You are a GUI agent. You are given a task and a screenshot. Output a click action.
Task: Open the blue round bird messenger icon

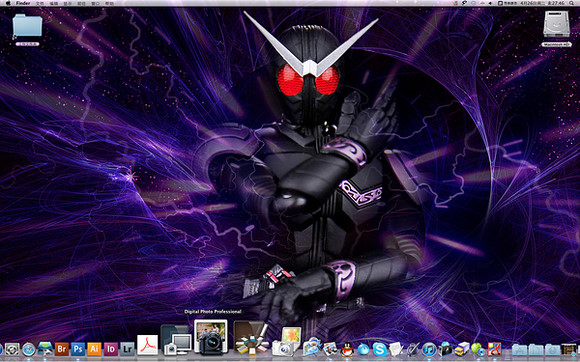(x=363, y=349)
